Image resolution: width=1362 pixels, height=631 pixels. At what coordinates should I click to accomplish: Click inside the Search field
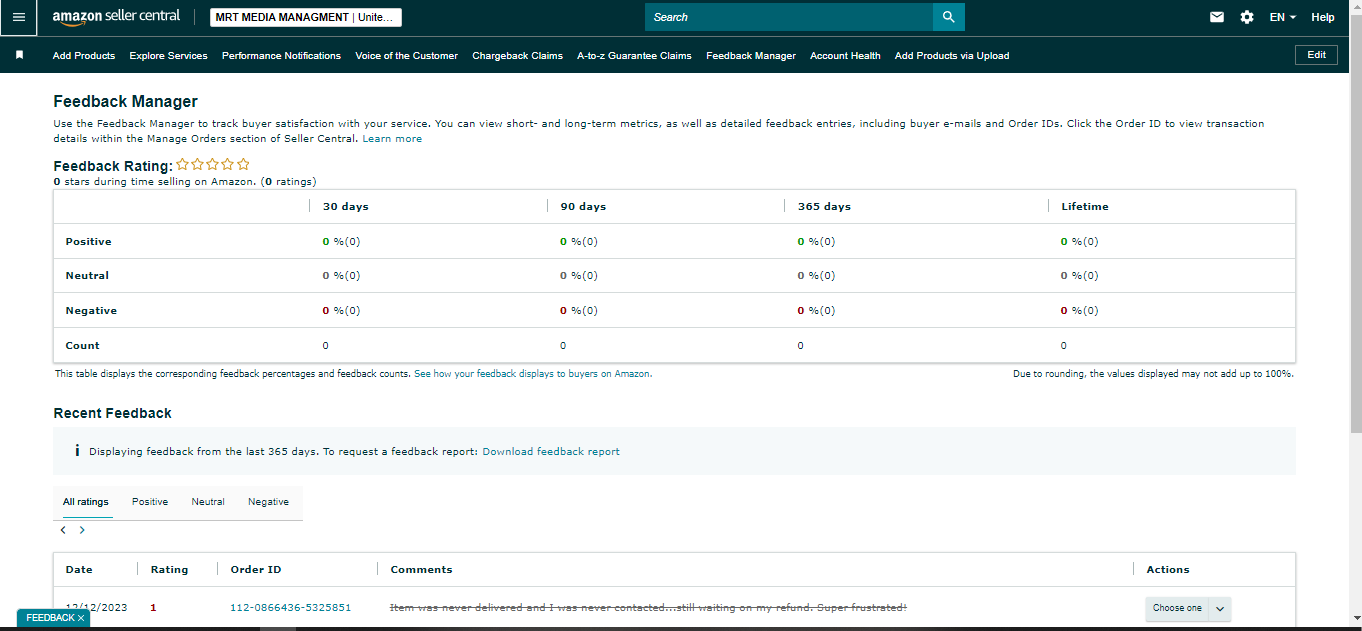coord(789,17)
